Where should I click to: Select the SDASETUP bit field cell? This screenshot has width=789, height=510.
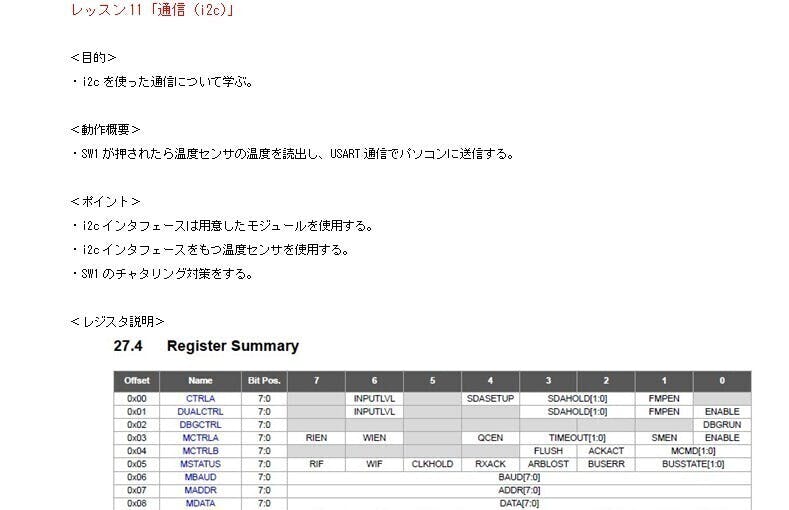[490, 398]
